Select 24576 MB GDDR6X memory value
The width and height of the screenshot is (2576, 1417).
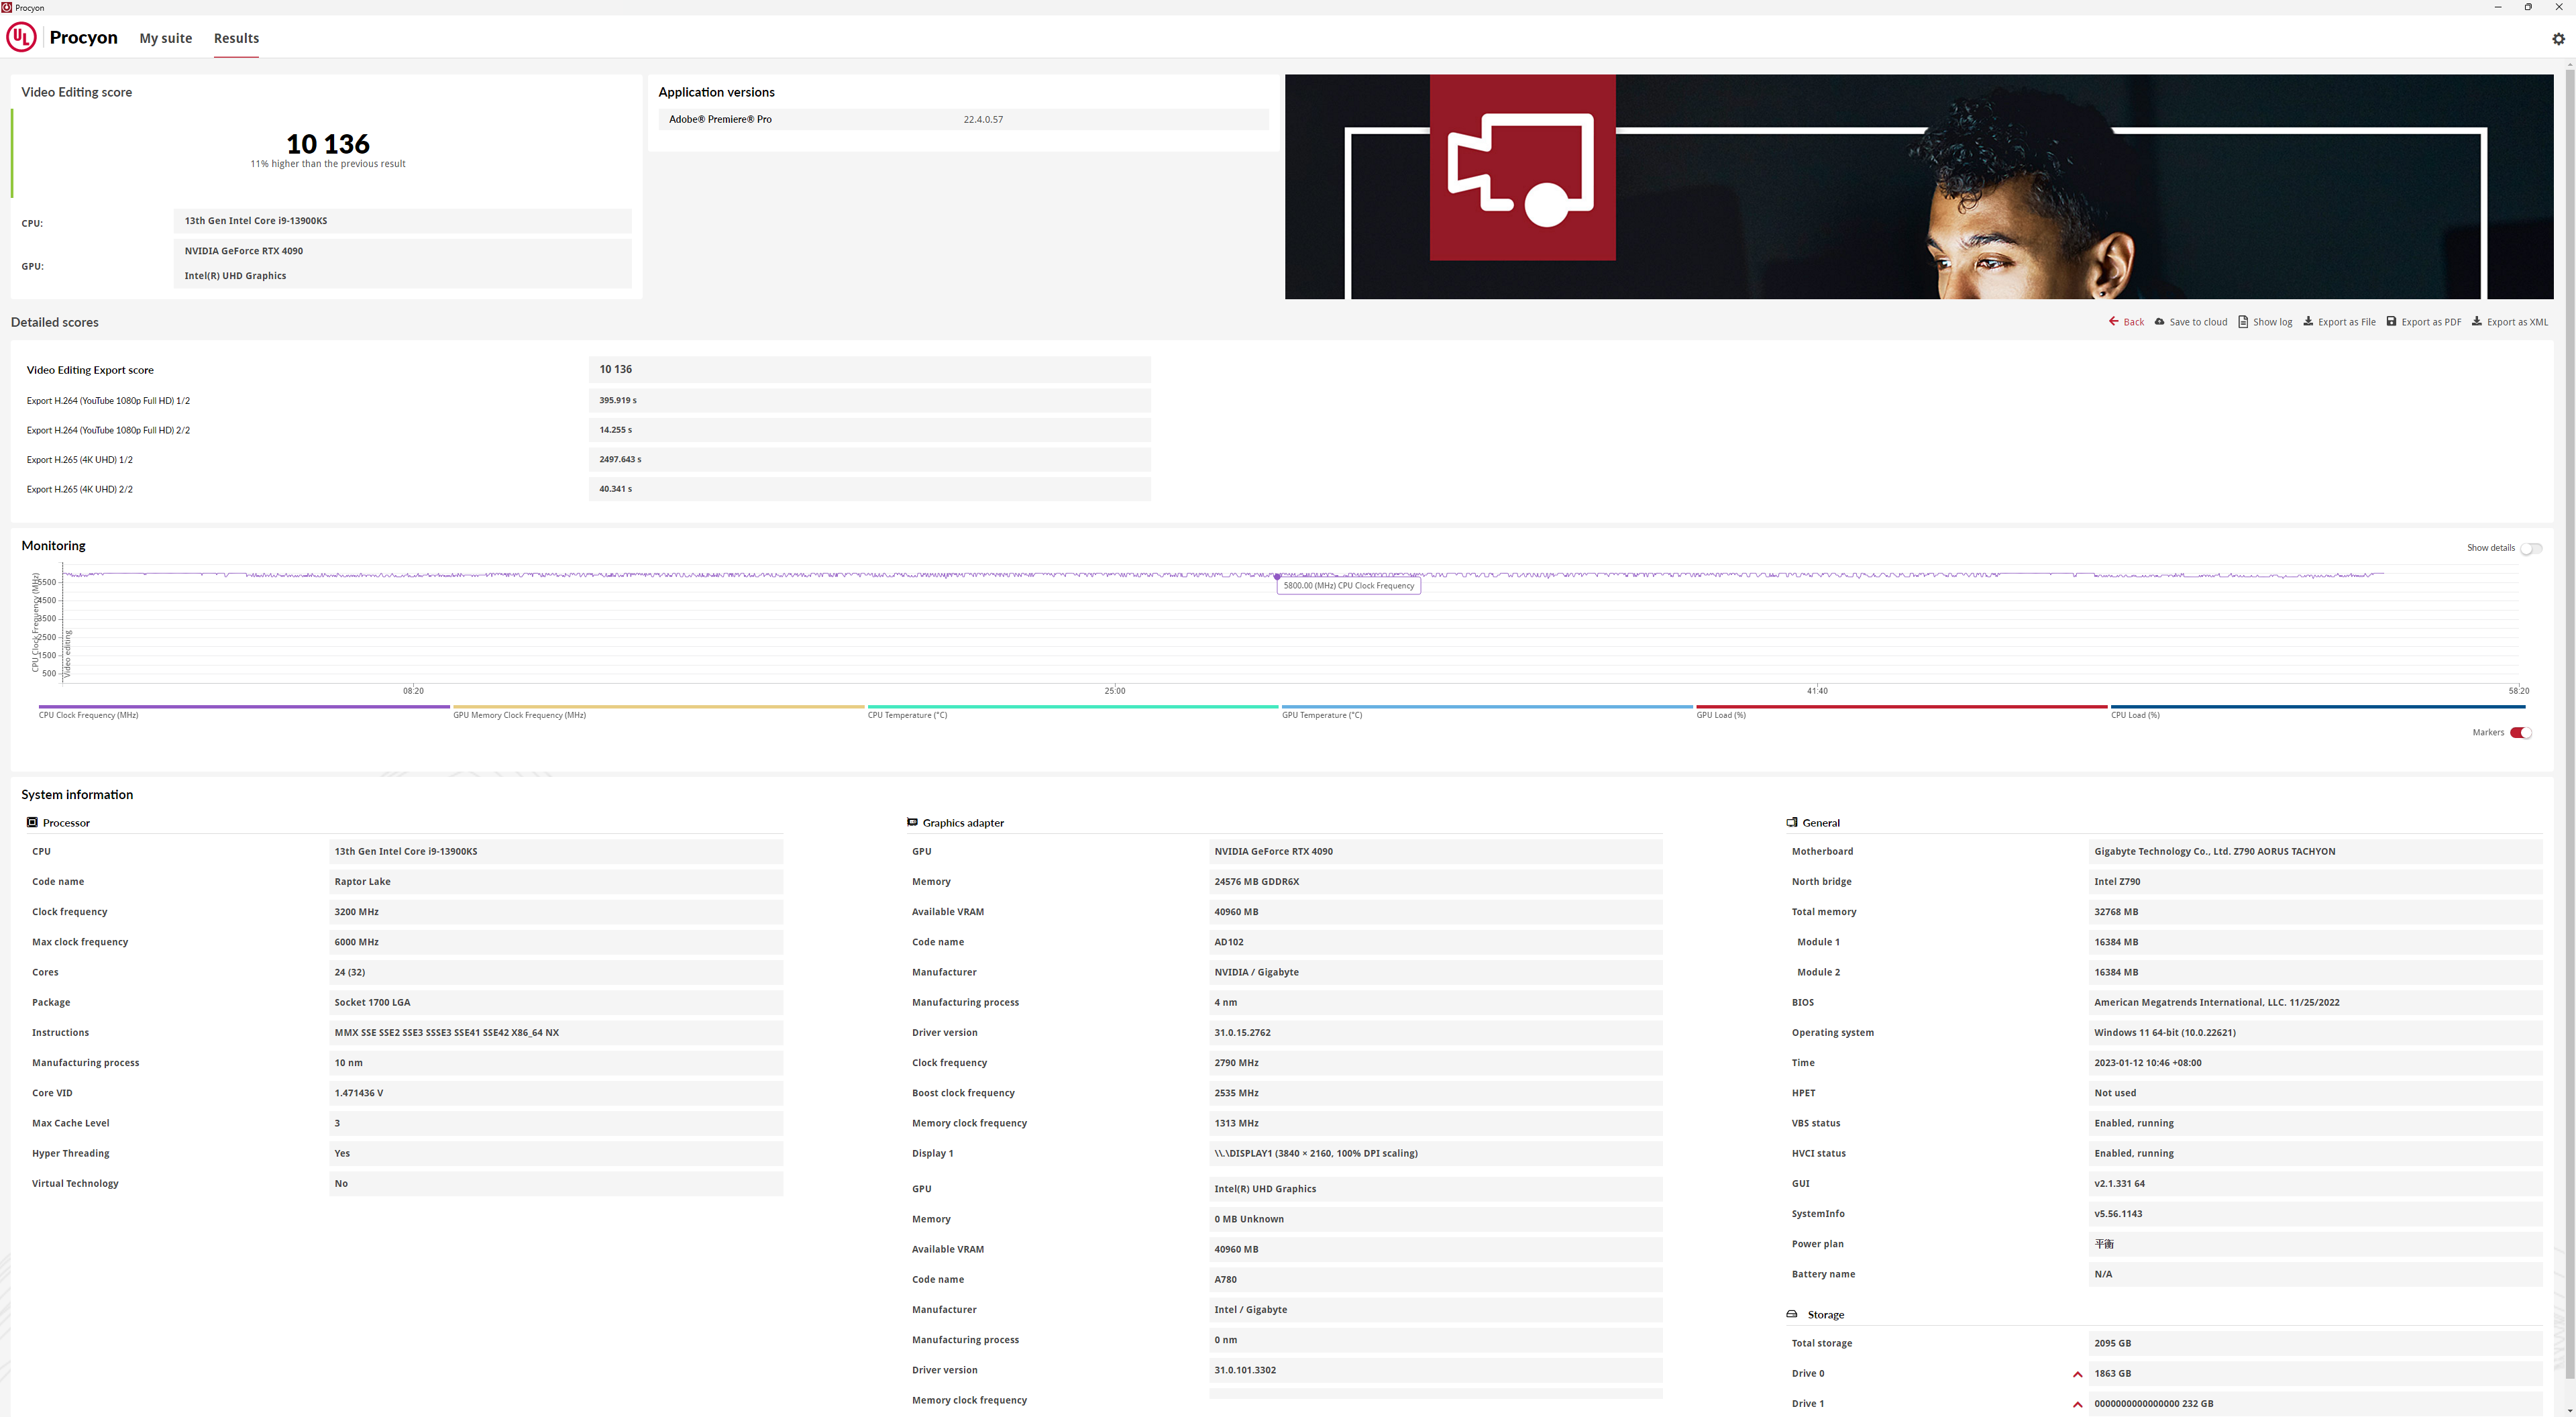[x=1436, y=882]
